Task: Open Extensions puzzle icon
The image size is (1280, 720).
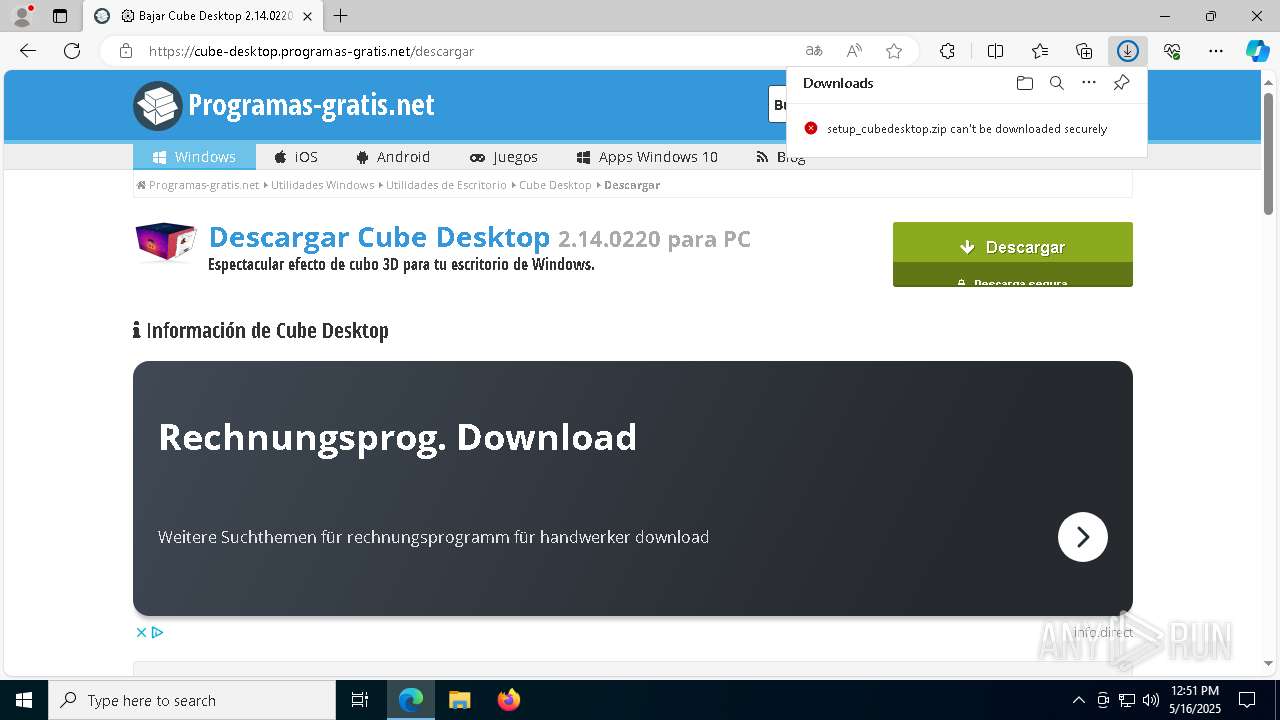Action: (x=947, y=51)
